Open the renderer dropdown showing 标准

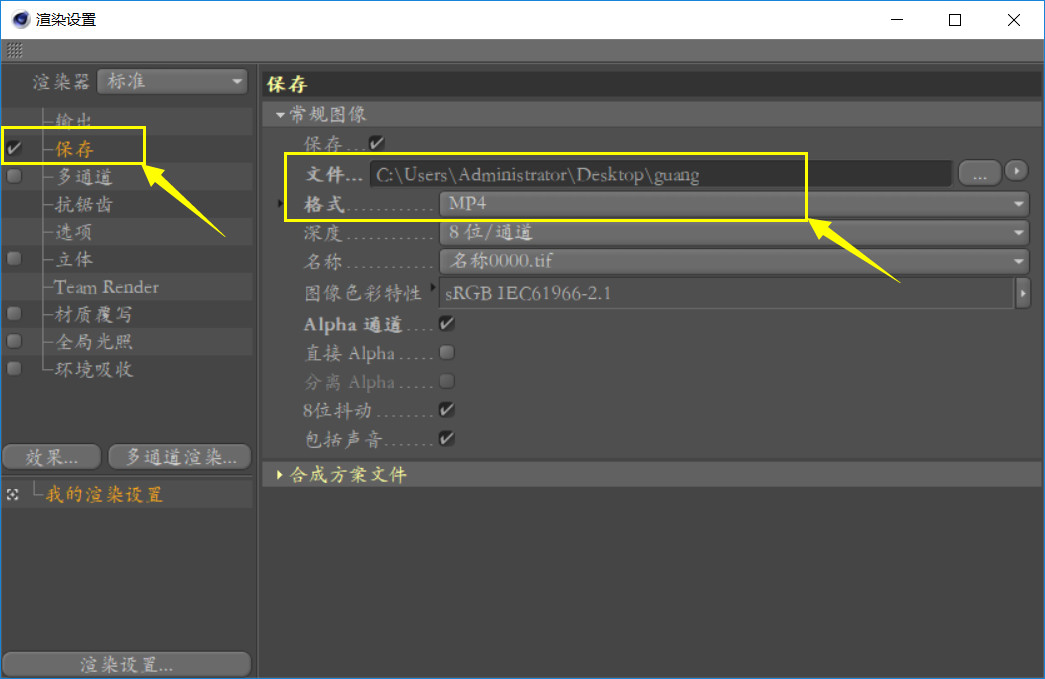[x=173, y=81]
